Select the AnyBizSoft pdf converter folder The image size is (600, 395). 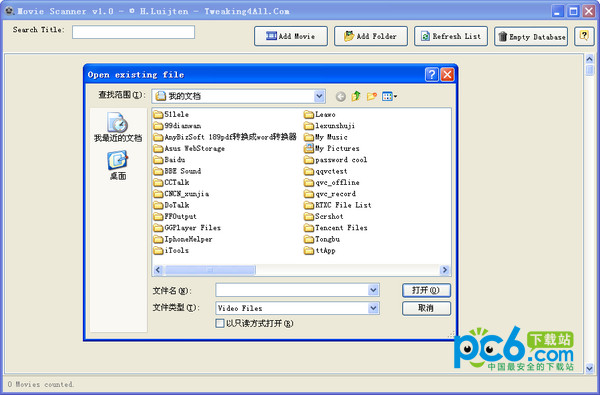(x=225, y=137)
